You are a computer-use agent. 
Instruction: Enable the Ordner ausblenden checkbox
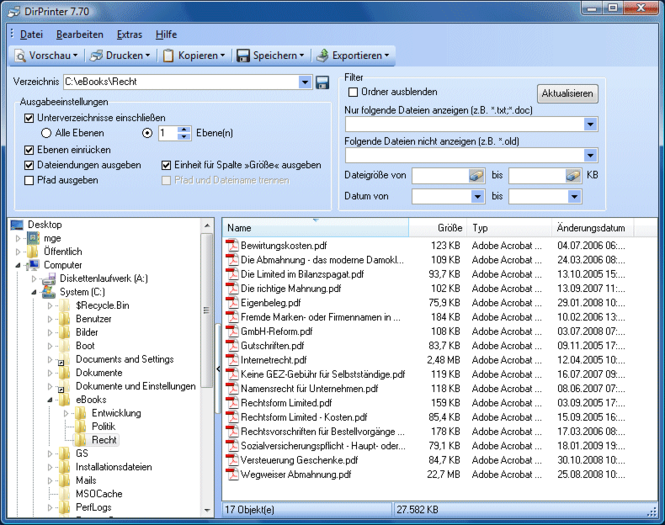click(353, 92)
